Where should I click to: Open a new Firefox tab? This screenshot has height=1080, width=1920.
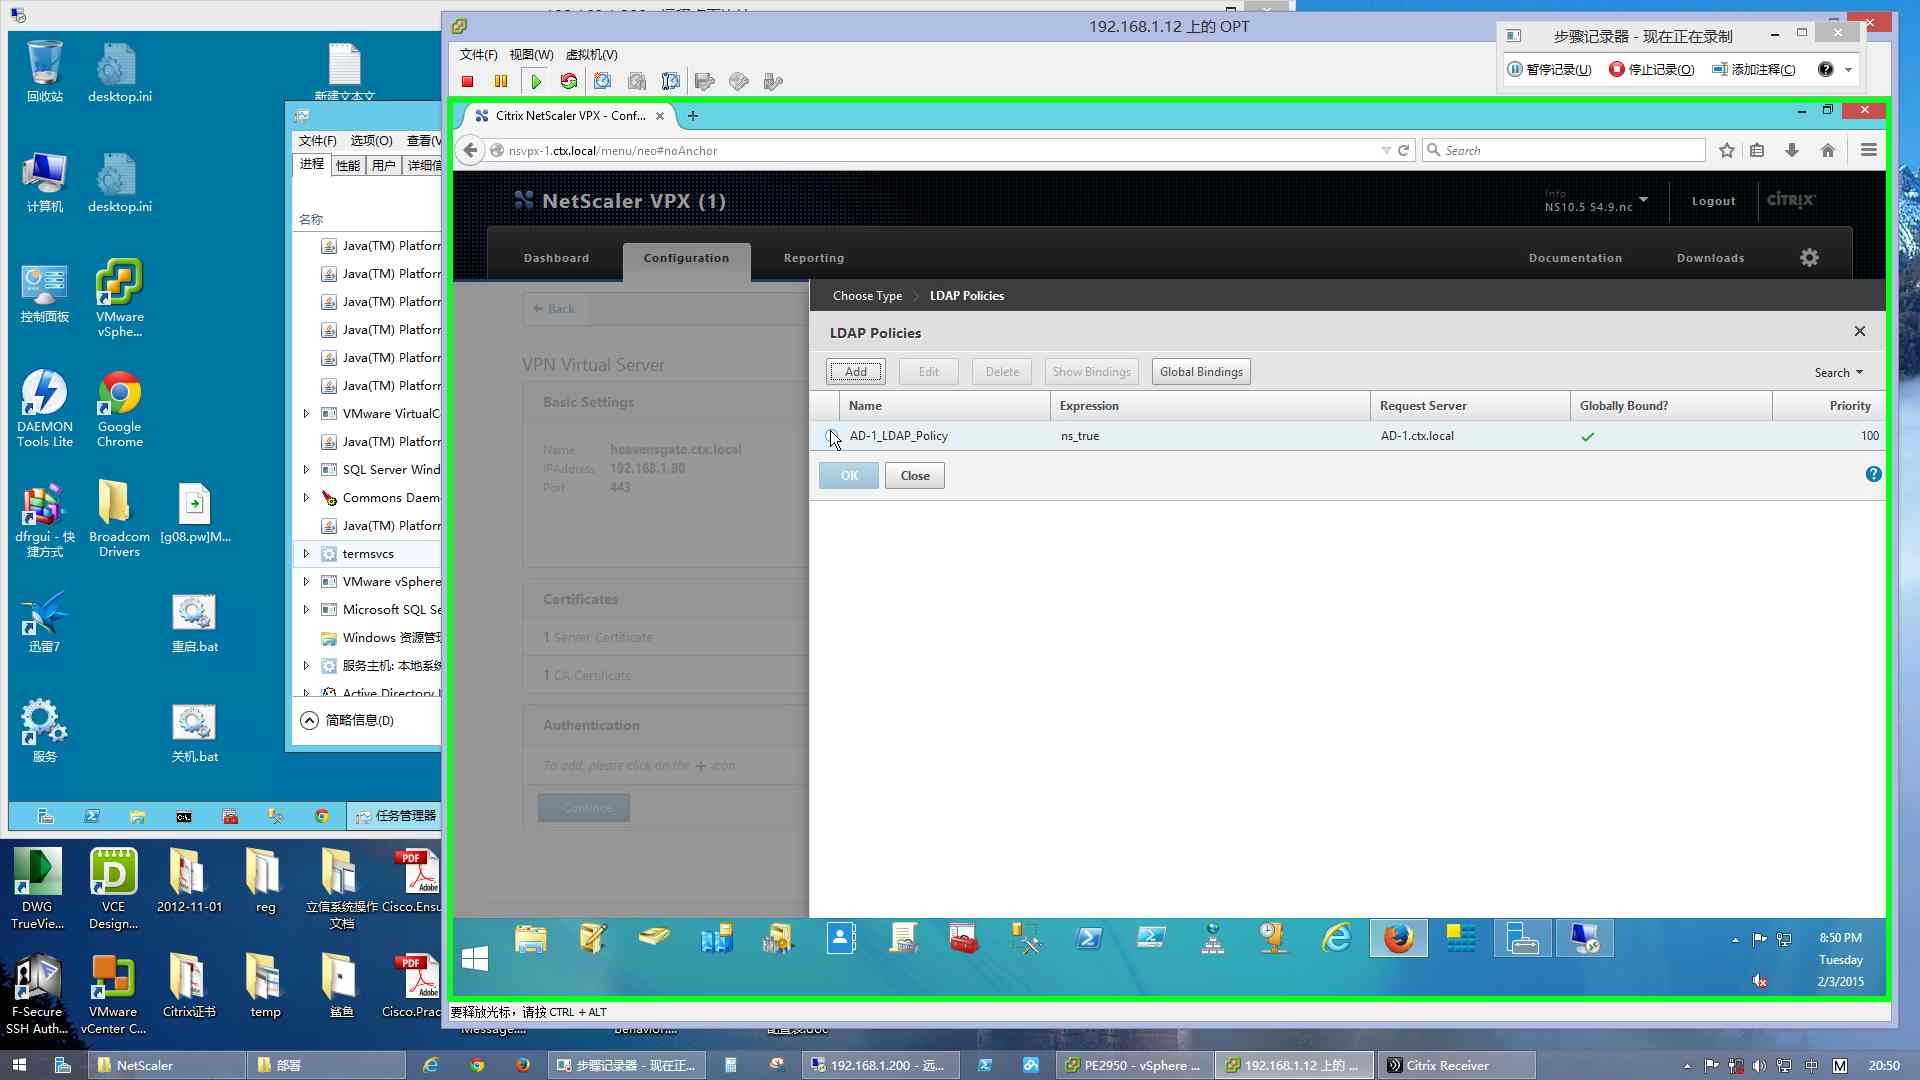[x=693, y=116]
